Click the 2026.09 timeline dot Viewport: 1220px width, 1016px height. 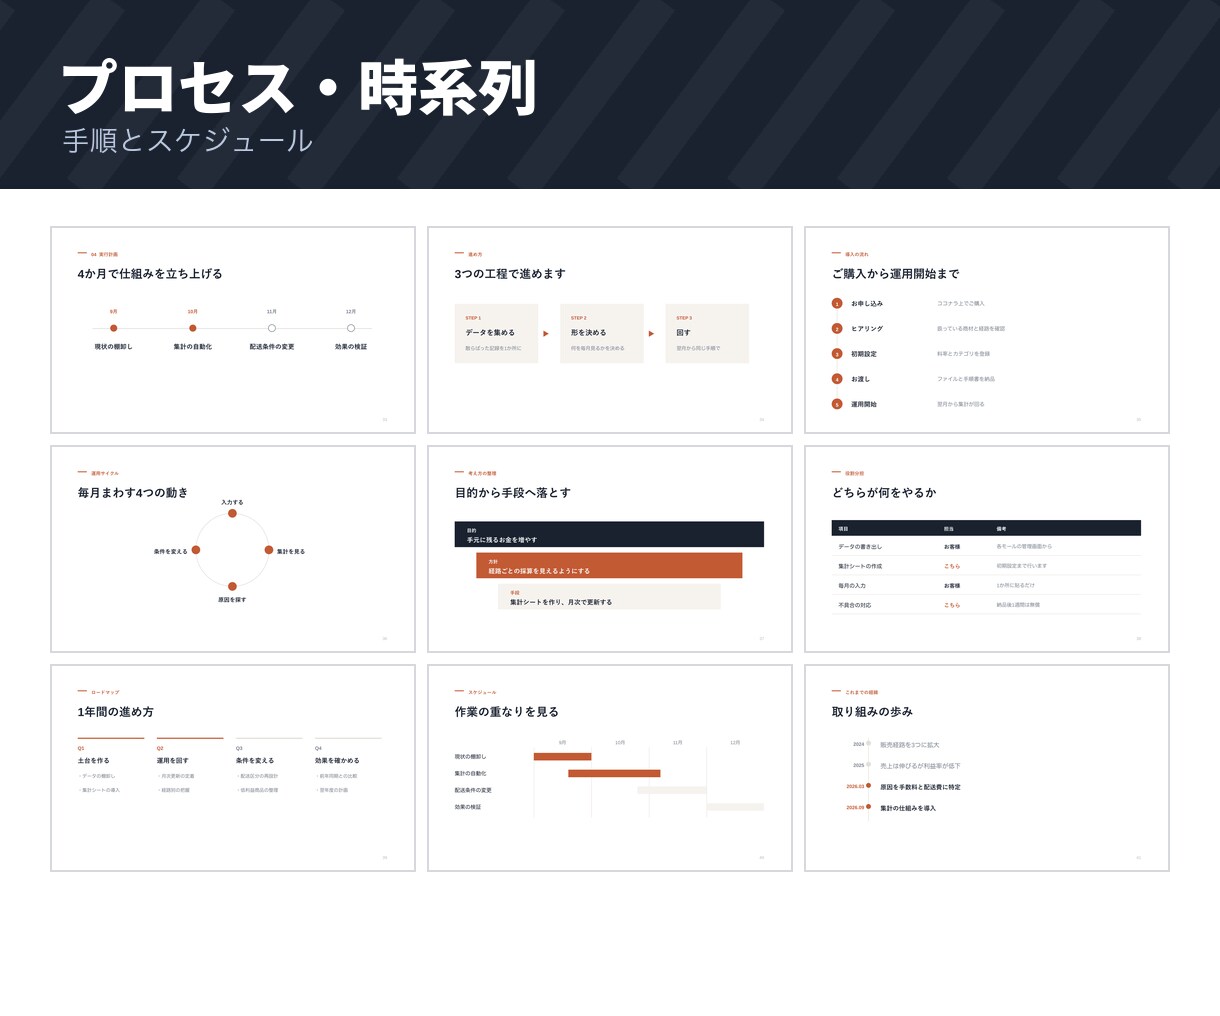(x=868, y=807)
